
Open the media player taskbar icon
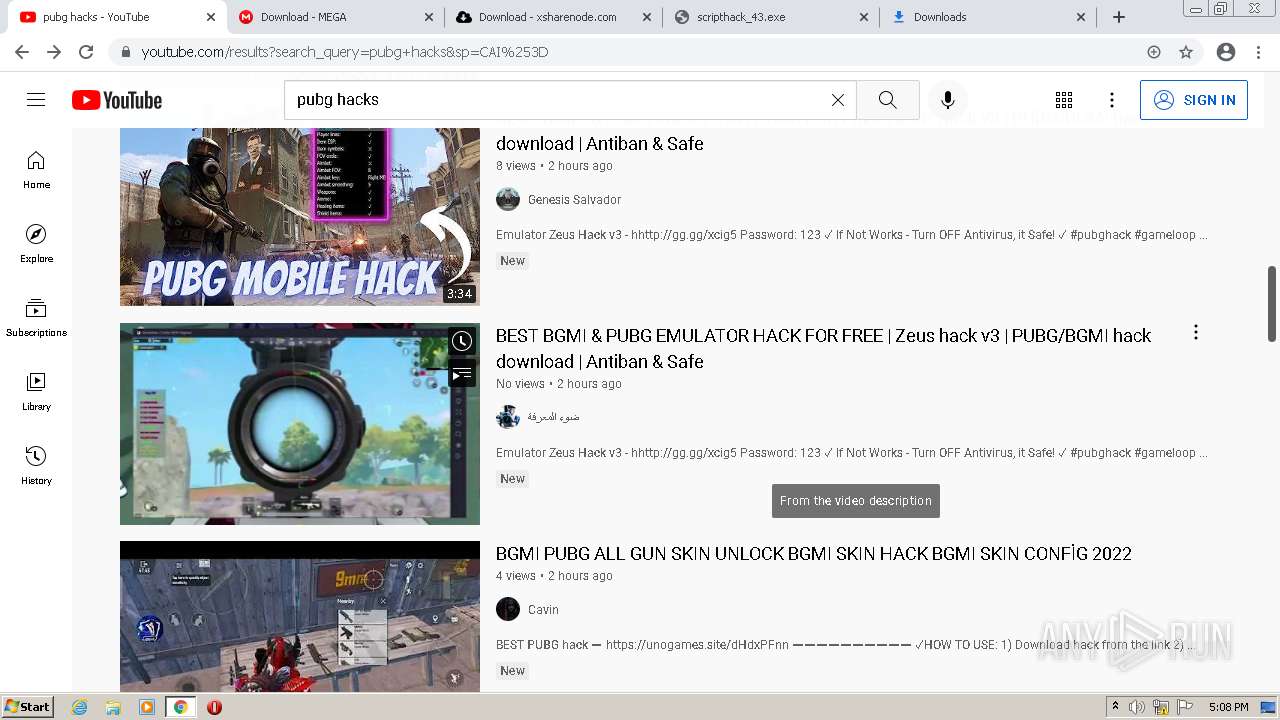[x=147, y=707]
